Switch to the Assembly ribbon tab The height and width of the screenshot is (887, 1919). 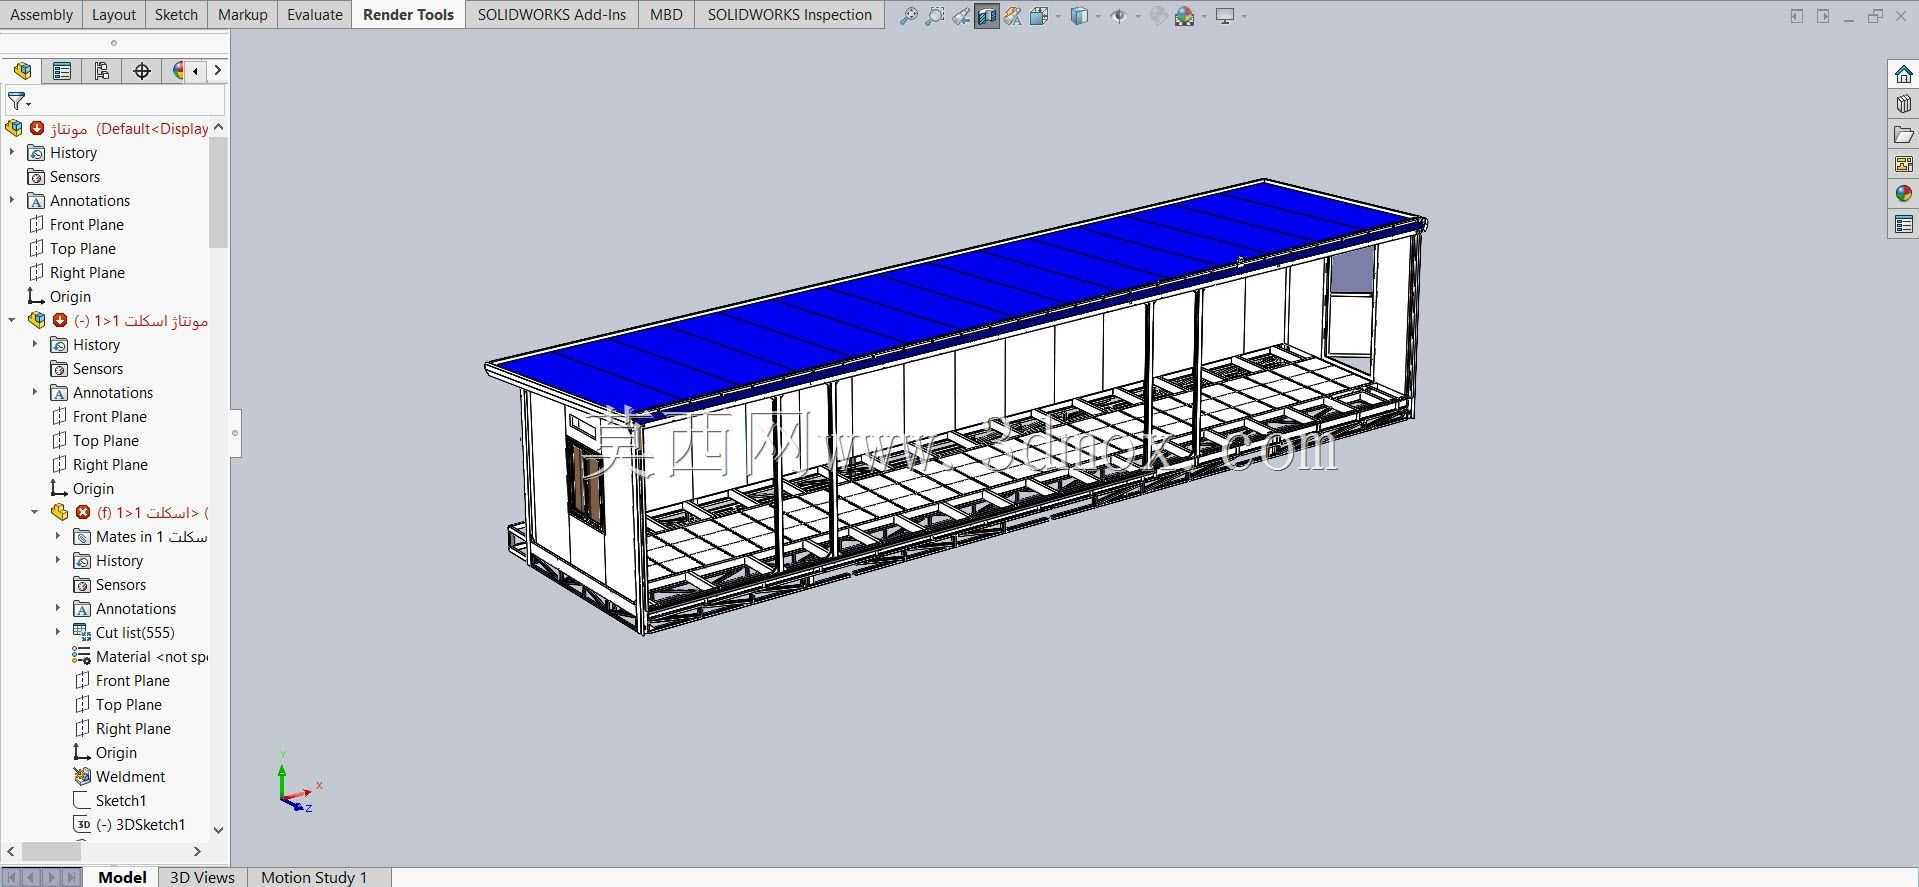coord(41,15)
